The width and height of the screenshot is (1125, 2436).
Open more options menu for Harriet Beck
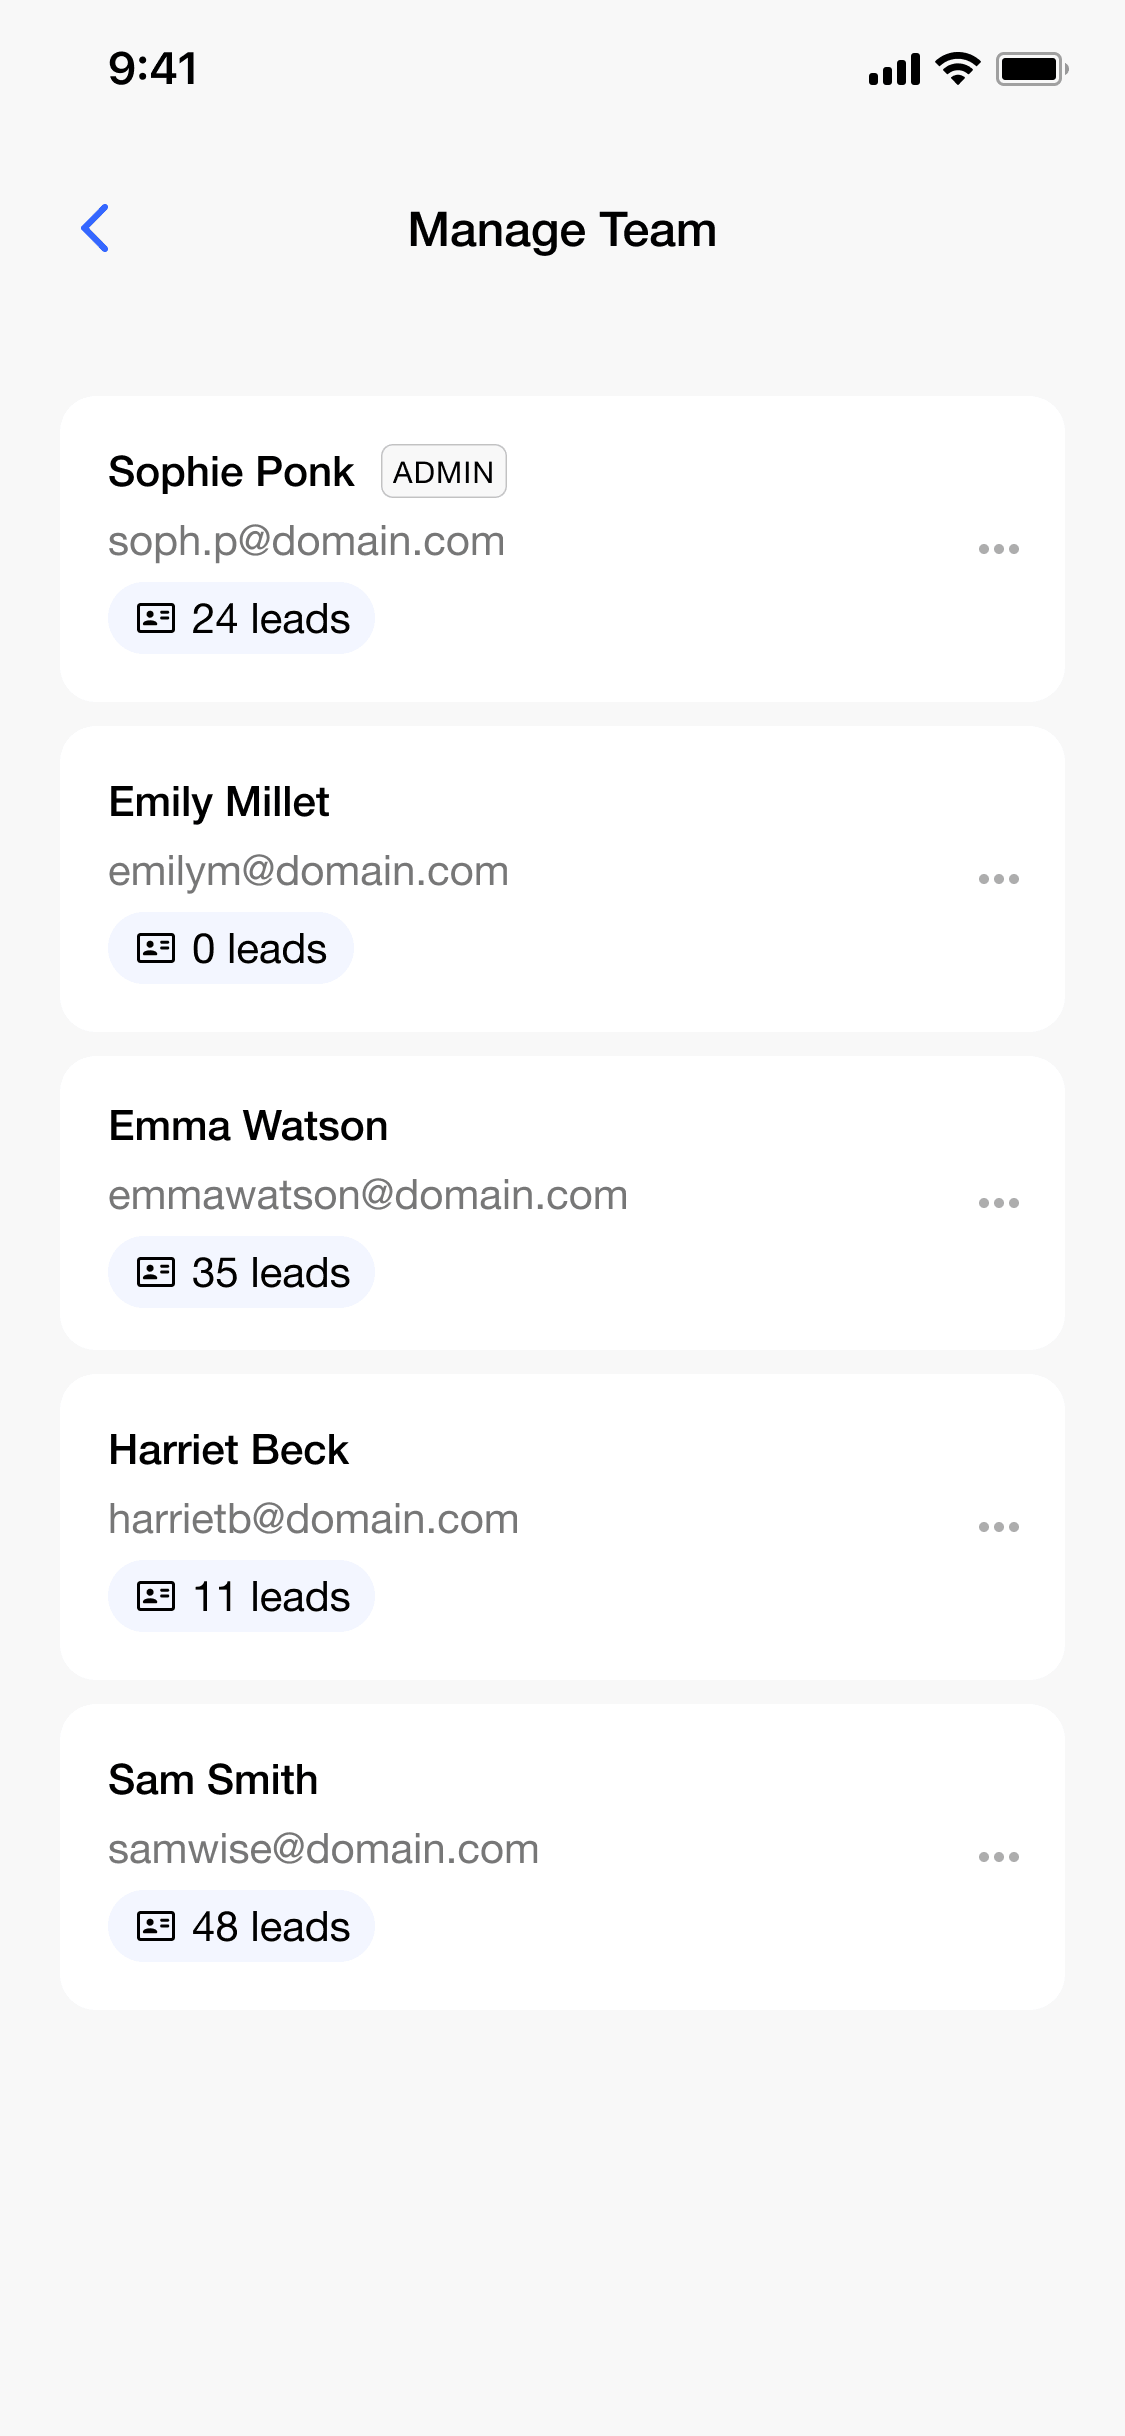click(x=998, y=1527)
